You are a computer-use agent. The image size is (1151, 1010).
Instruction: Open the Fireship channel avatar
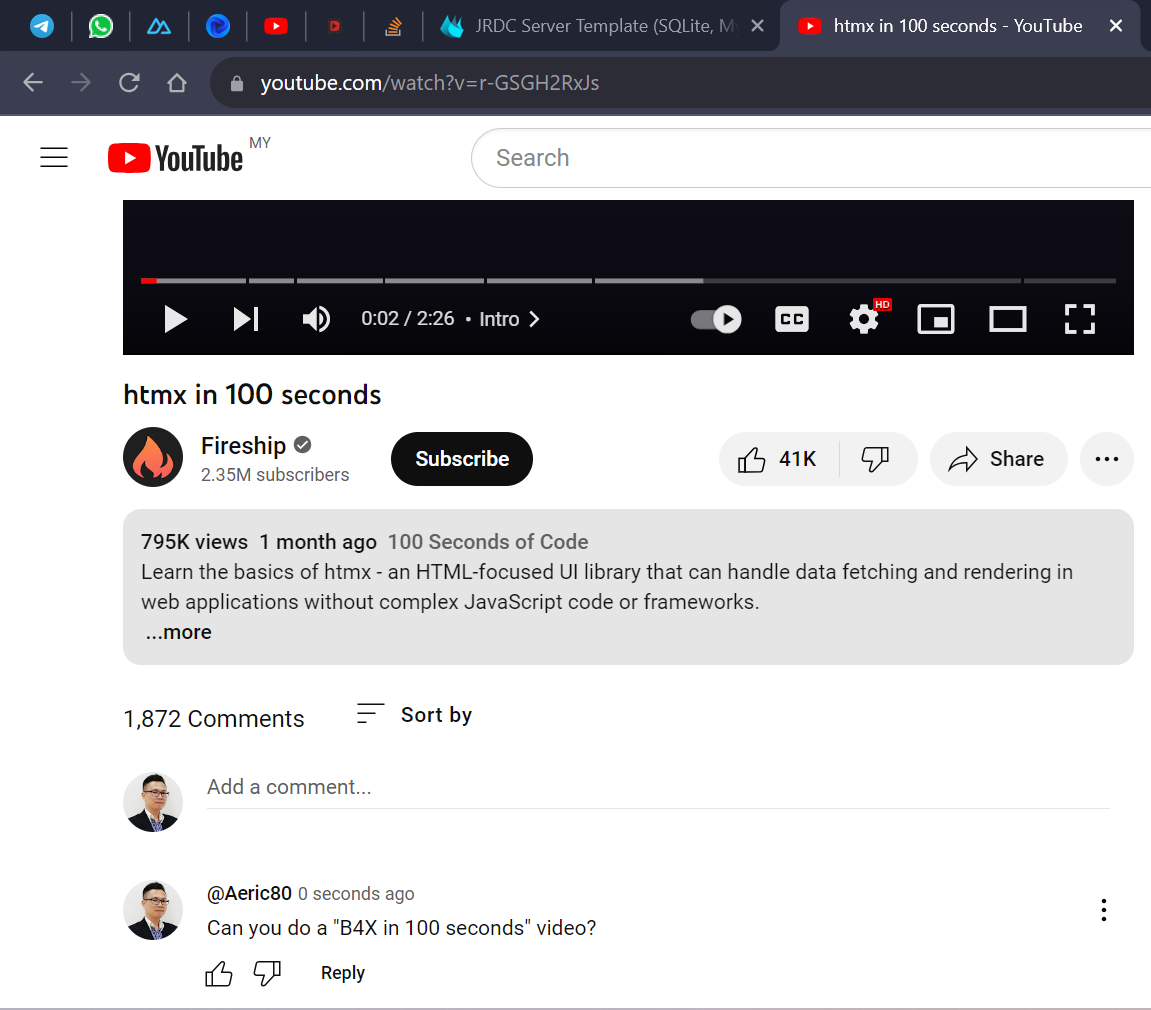point(153,457)
